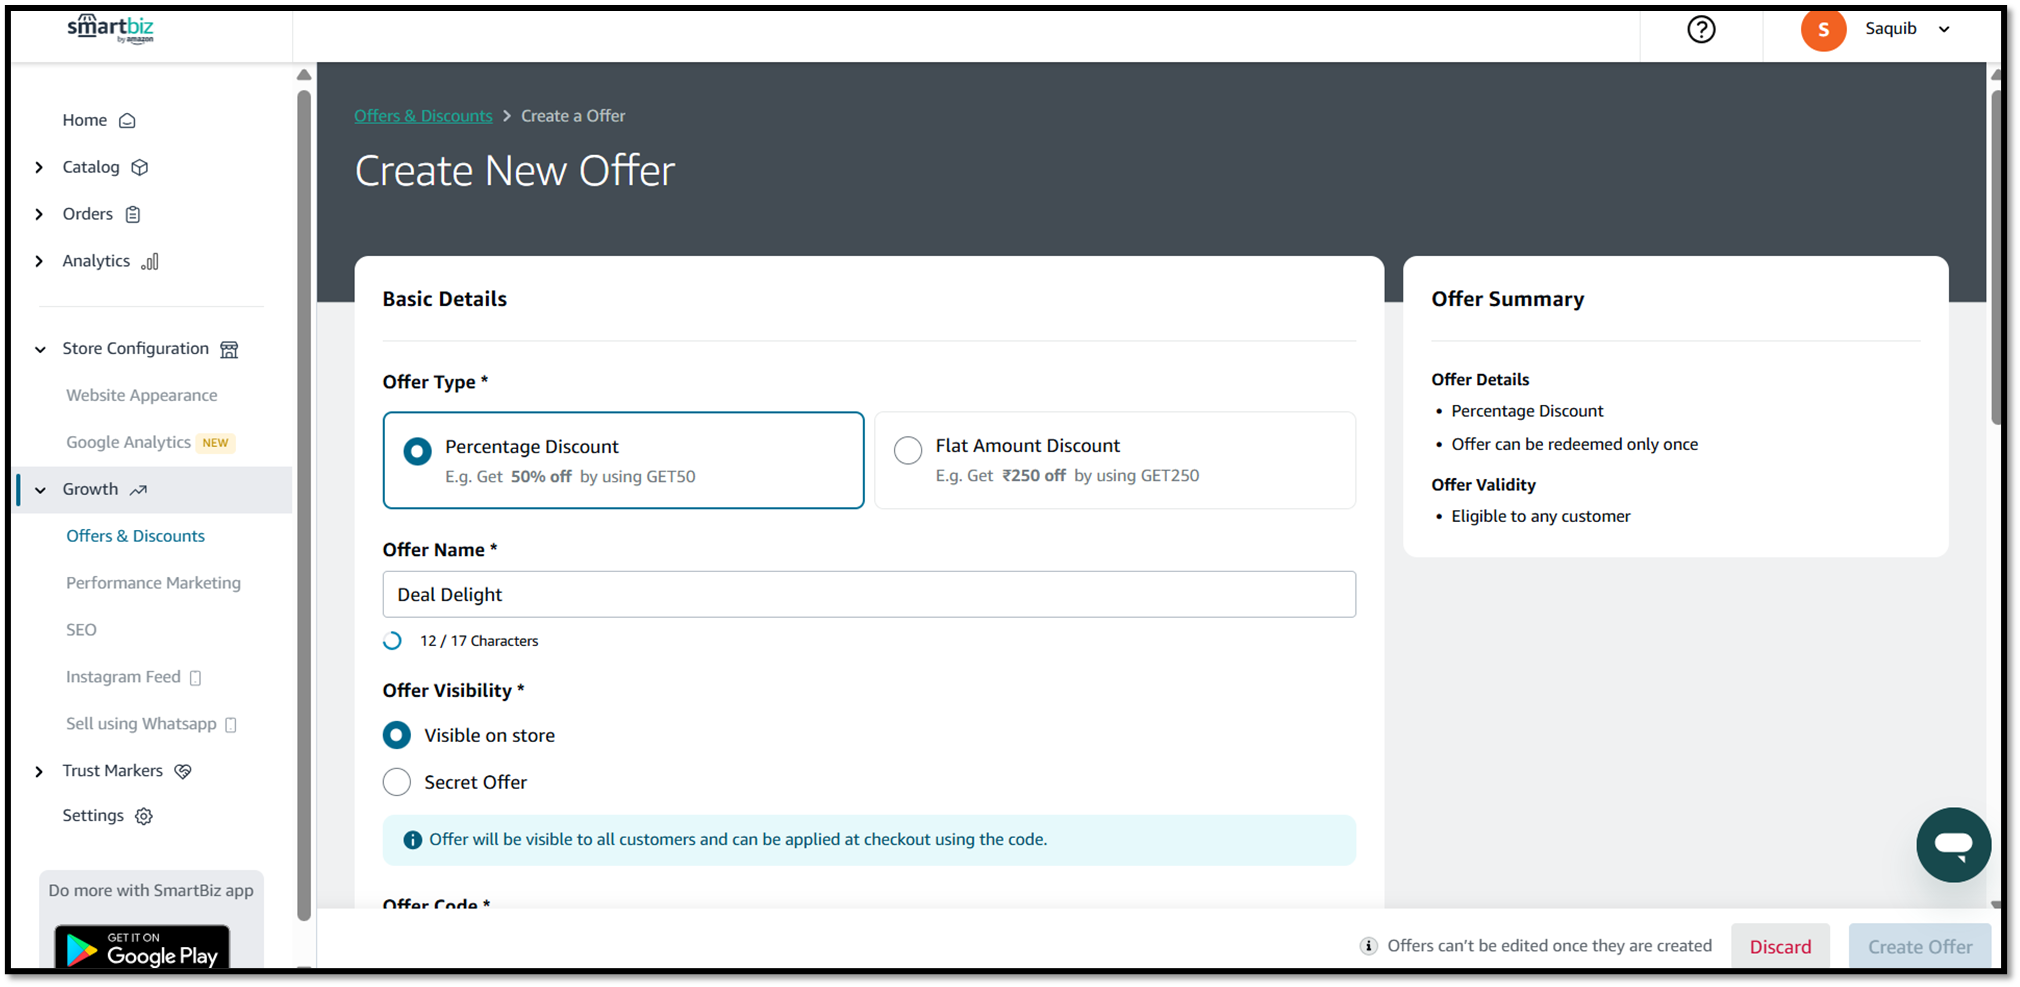Select Percentage Discount offer type

(623, 460)
